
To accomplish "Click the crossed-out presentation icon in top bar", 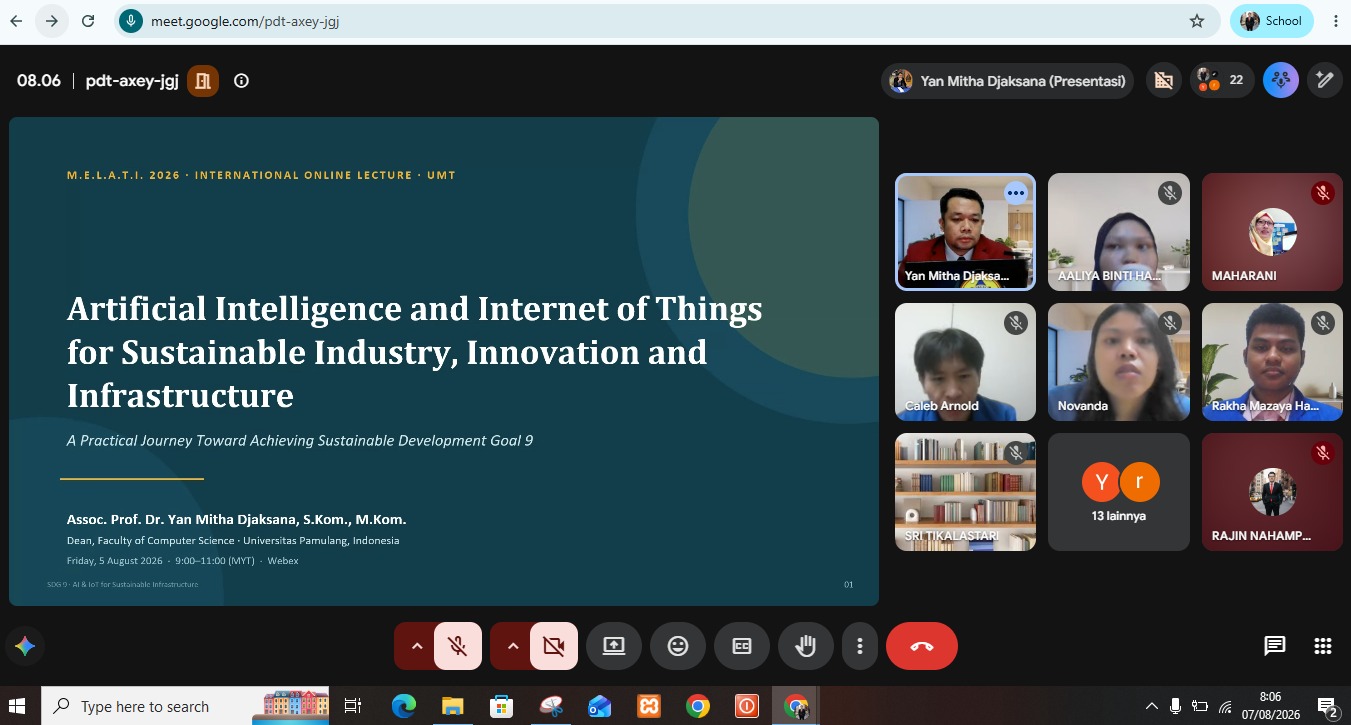I will point(1163,81).
